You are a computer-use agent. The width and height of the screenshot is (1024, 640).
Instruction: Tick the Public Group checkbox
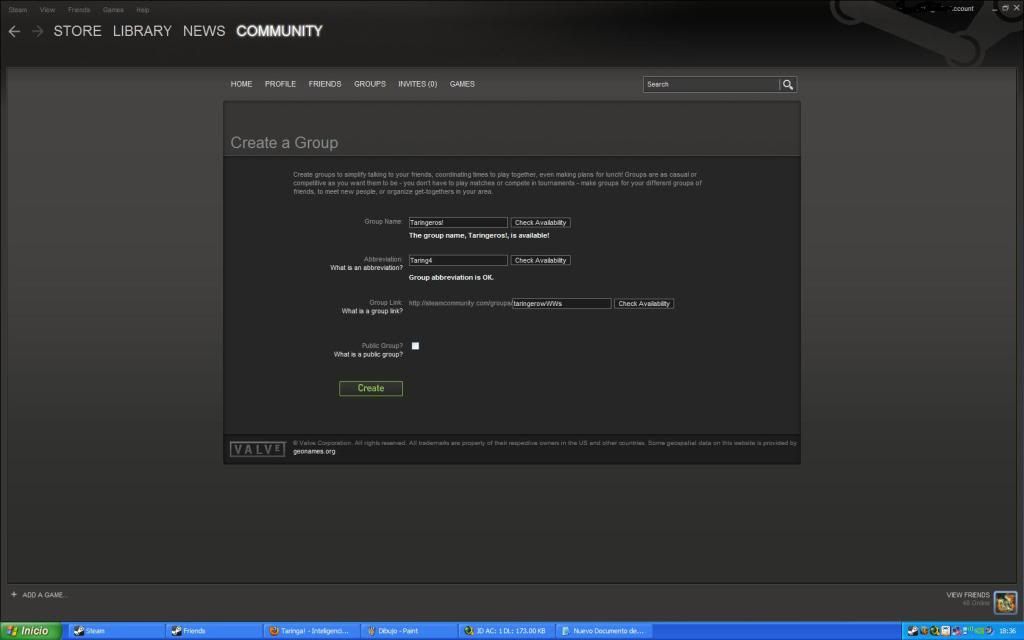point(415,345)
